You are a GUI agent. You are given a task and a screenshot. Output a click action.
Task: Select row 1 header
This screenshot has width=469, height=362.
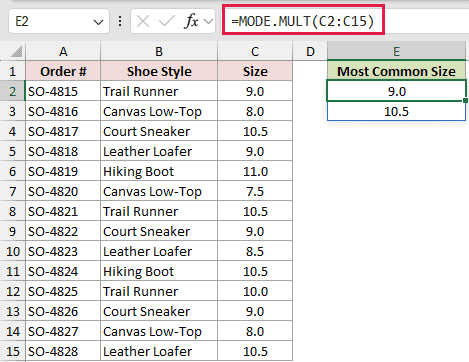tap(12, 71)
